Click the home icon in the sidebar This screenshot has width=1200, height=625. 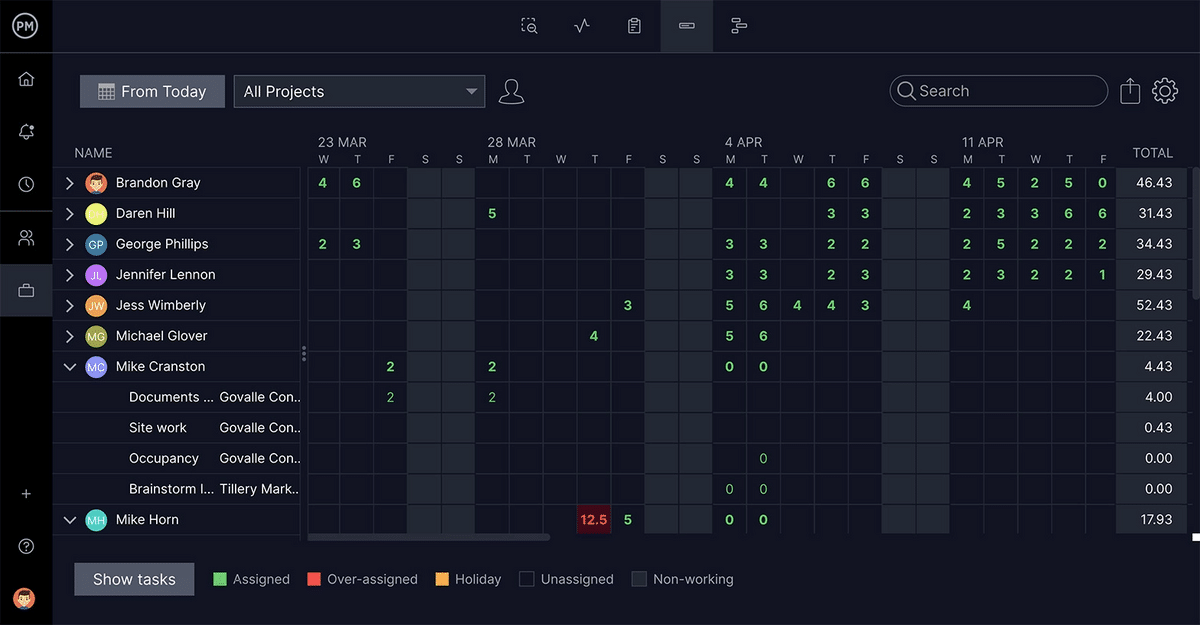click(x=26, y=80)
